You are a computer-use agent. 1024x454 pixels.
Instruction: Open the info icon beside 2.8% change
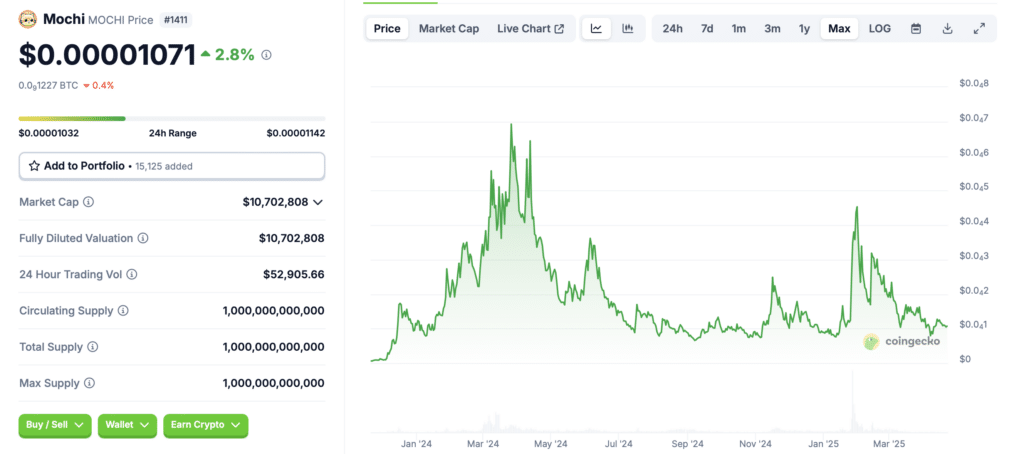tap(266, 56)
